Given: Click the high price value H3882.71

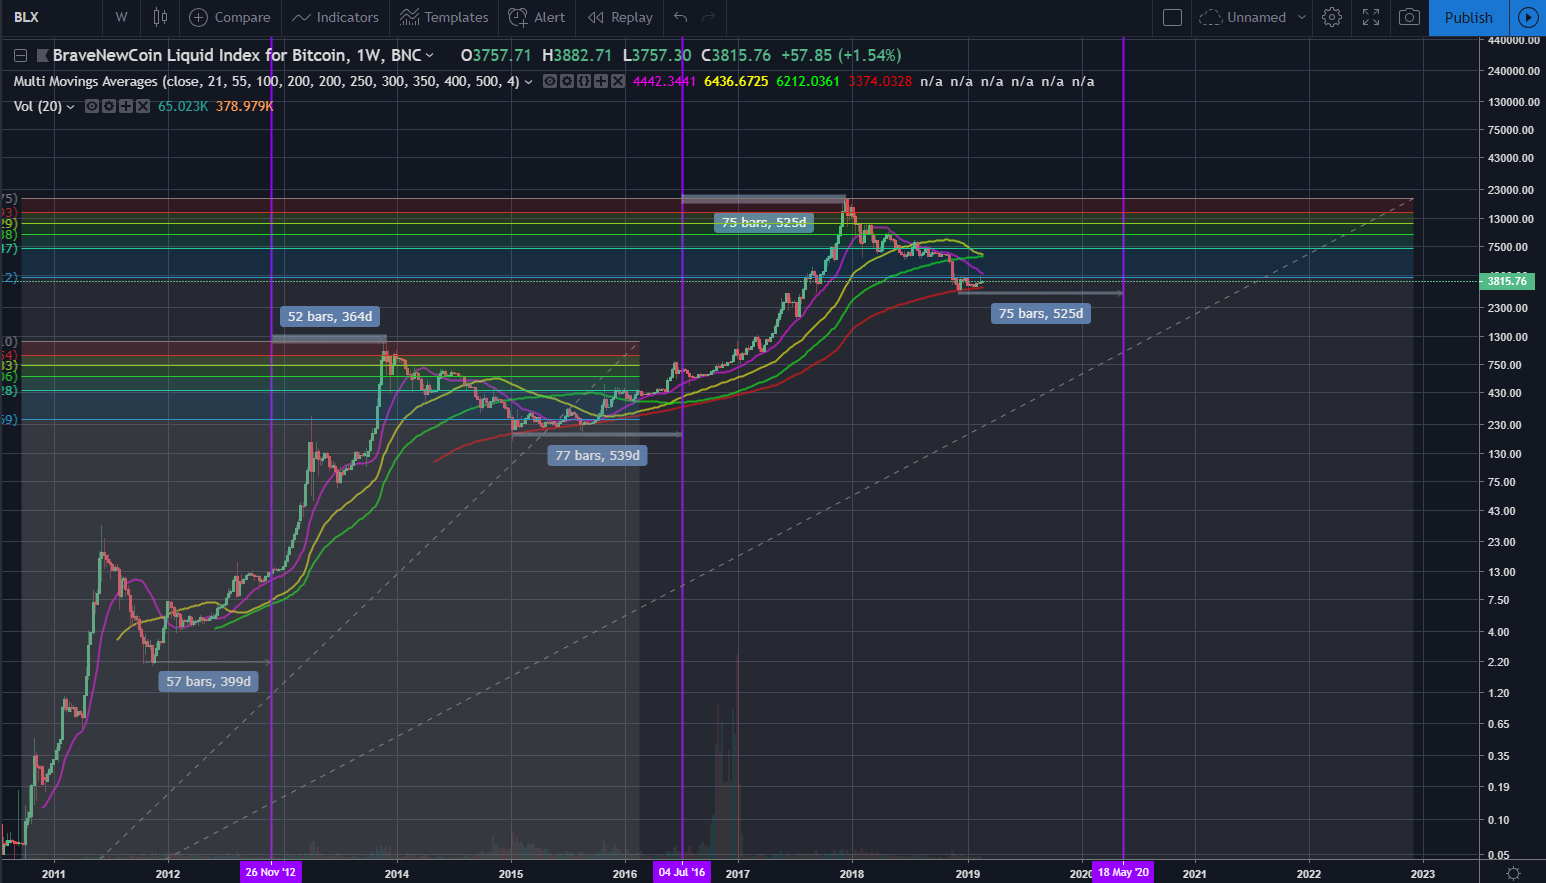Looking at the screenshot, I should (x=576, y=55).
